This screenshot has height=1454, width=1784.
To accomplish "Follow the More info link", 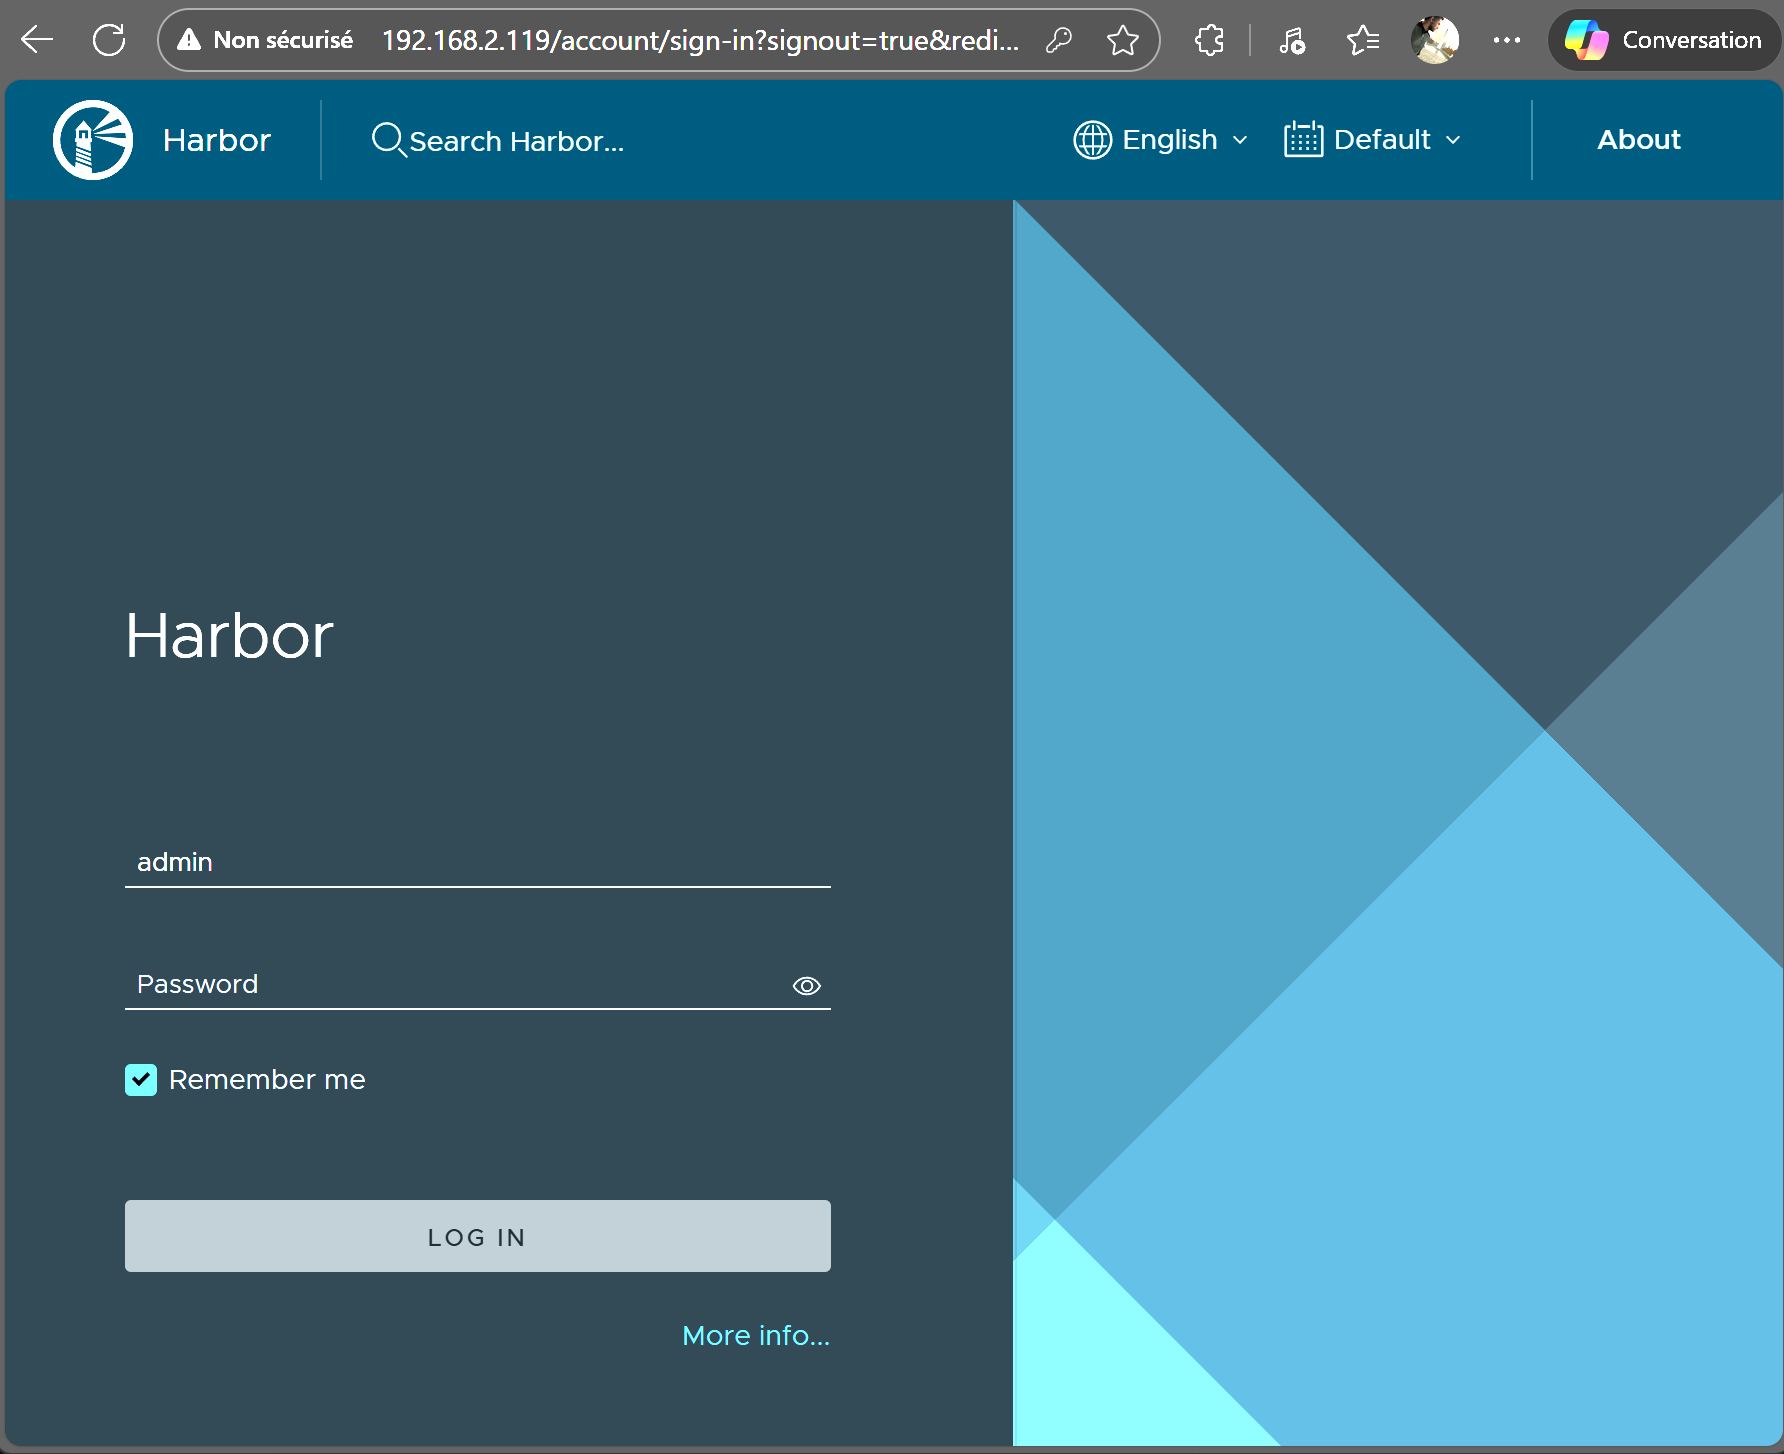I will pyautogui.click(x=755, y=1336).
